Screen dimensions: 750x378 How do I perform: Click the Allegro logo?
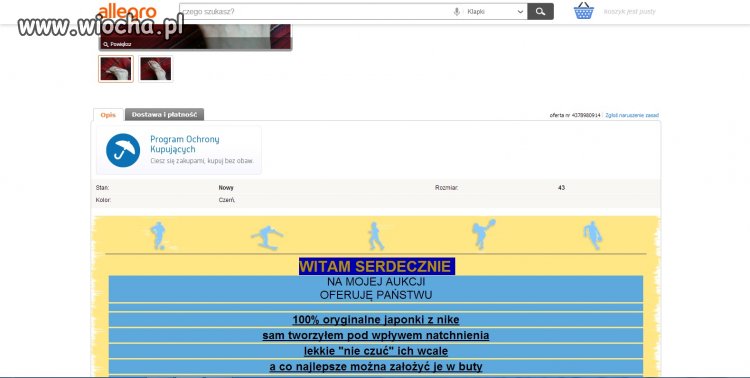[x=127, y=11]
